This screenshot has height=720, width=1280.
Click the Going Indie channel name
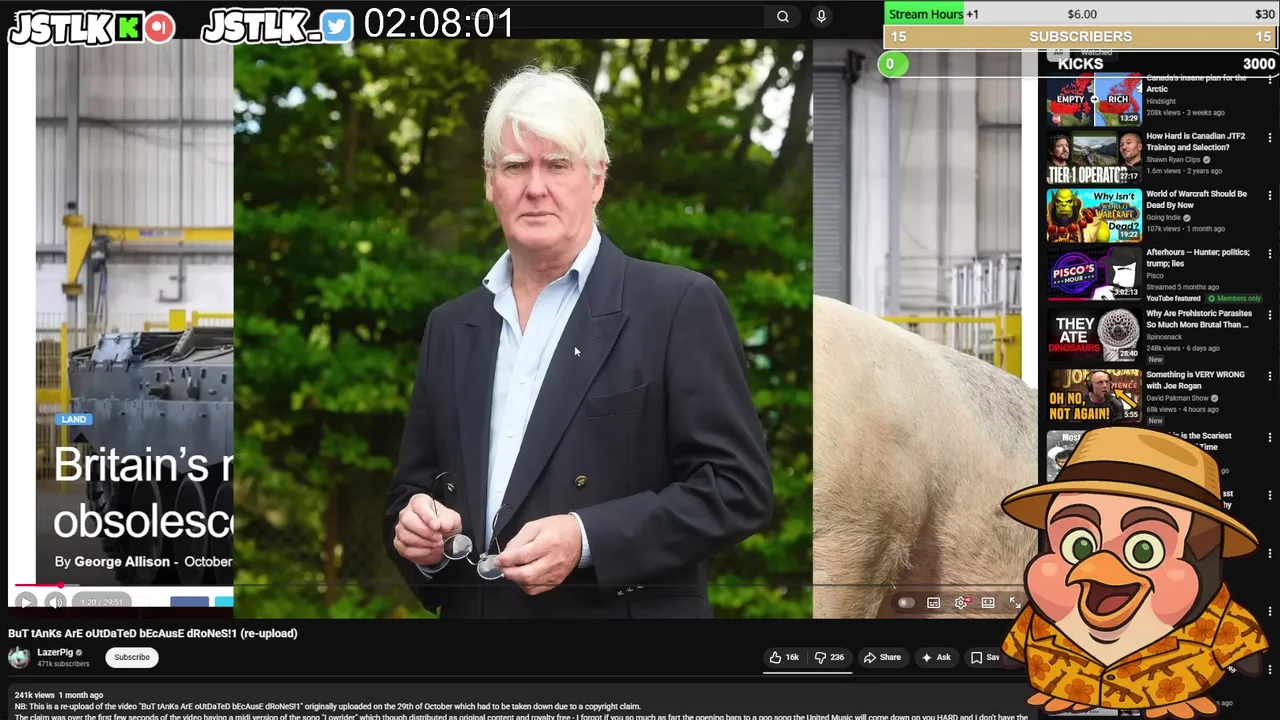click(x=1164, y=218)
